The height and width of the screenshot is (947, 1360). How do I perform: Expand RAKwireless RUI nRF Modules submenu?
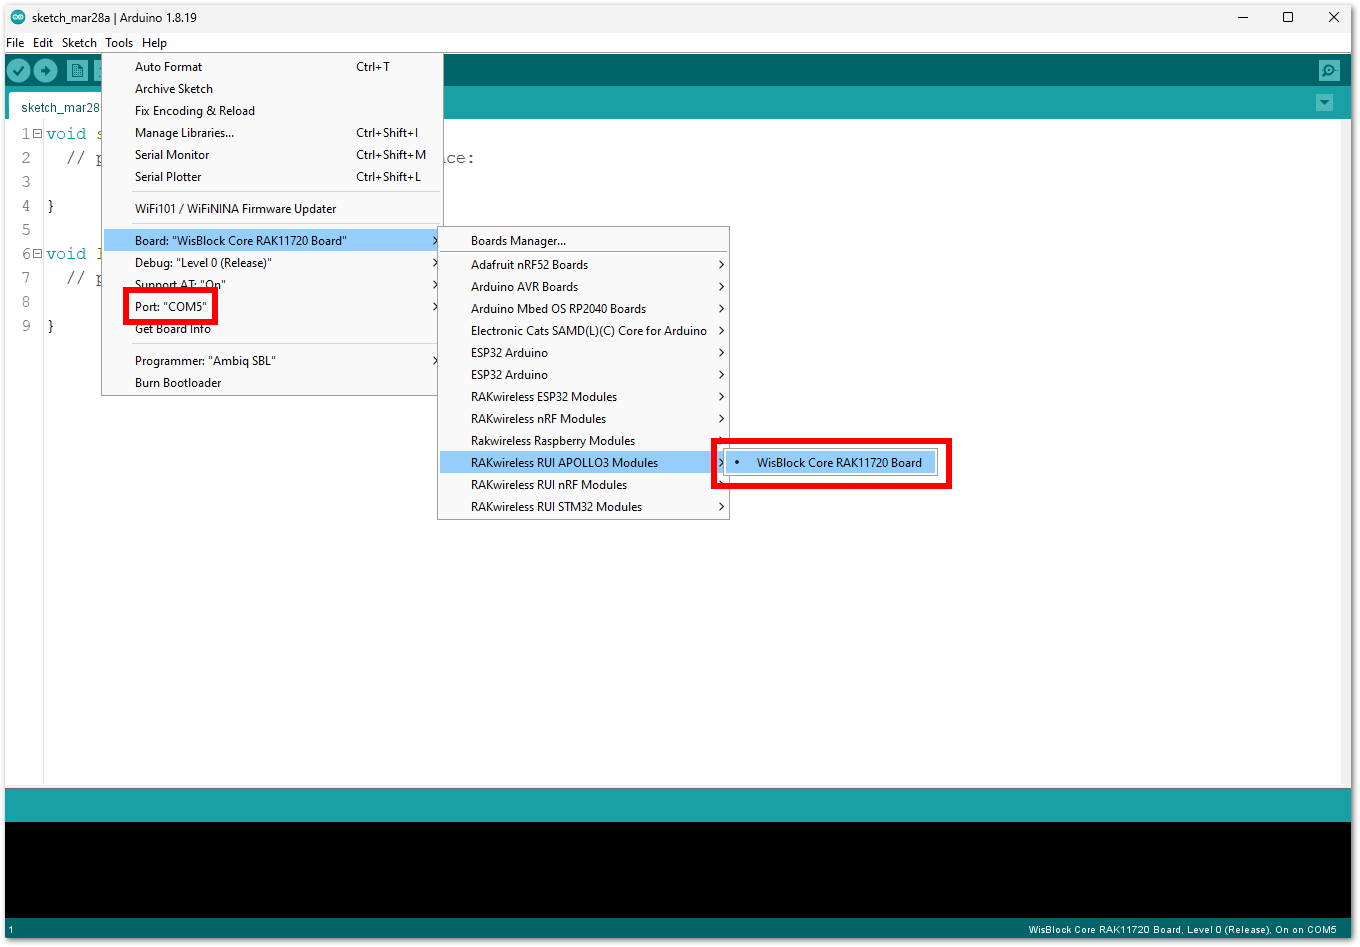(583, 485)
